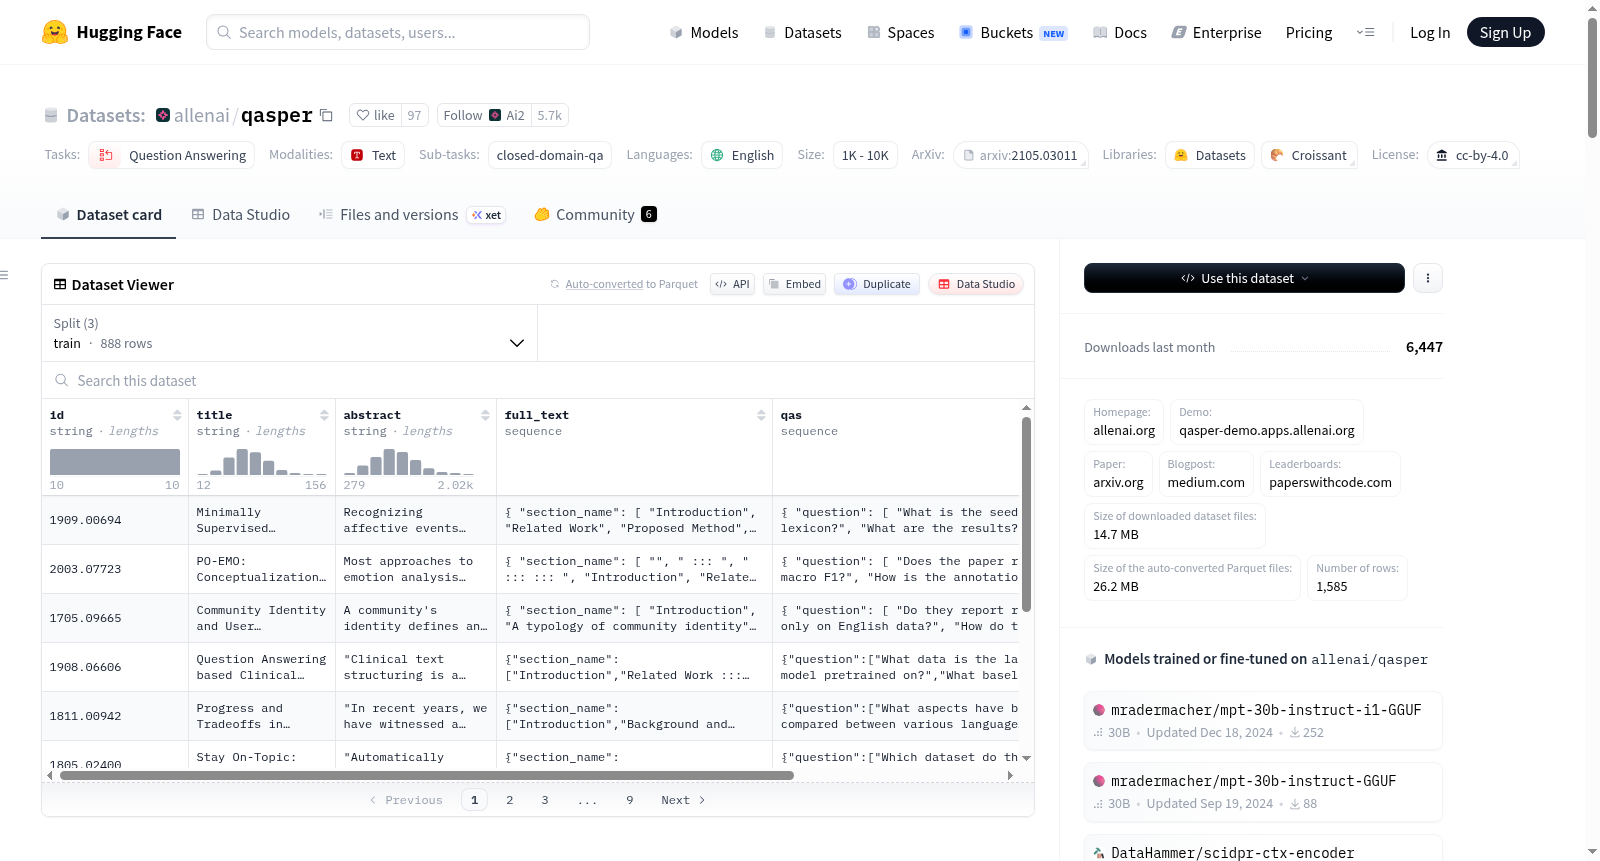Select the cc-by-4.0 license tag

1472,155
